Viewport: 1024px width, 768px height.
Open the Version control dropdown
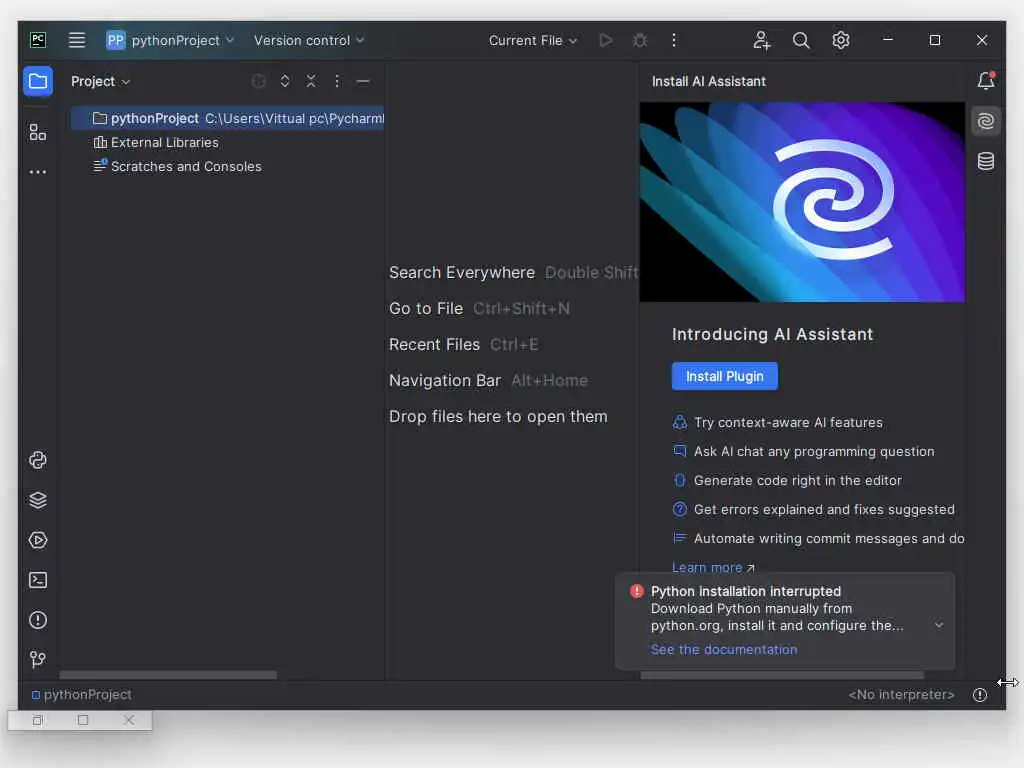pyautogui.click(x=308, y=40)
